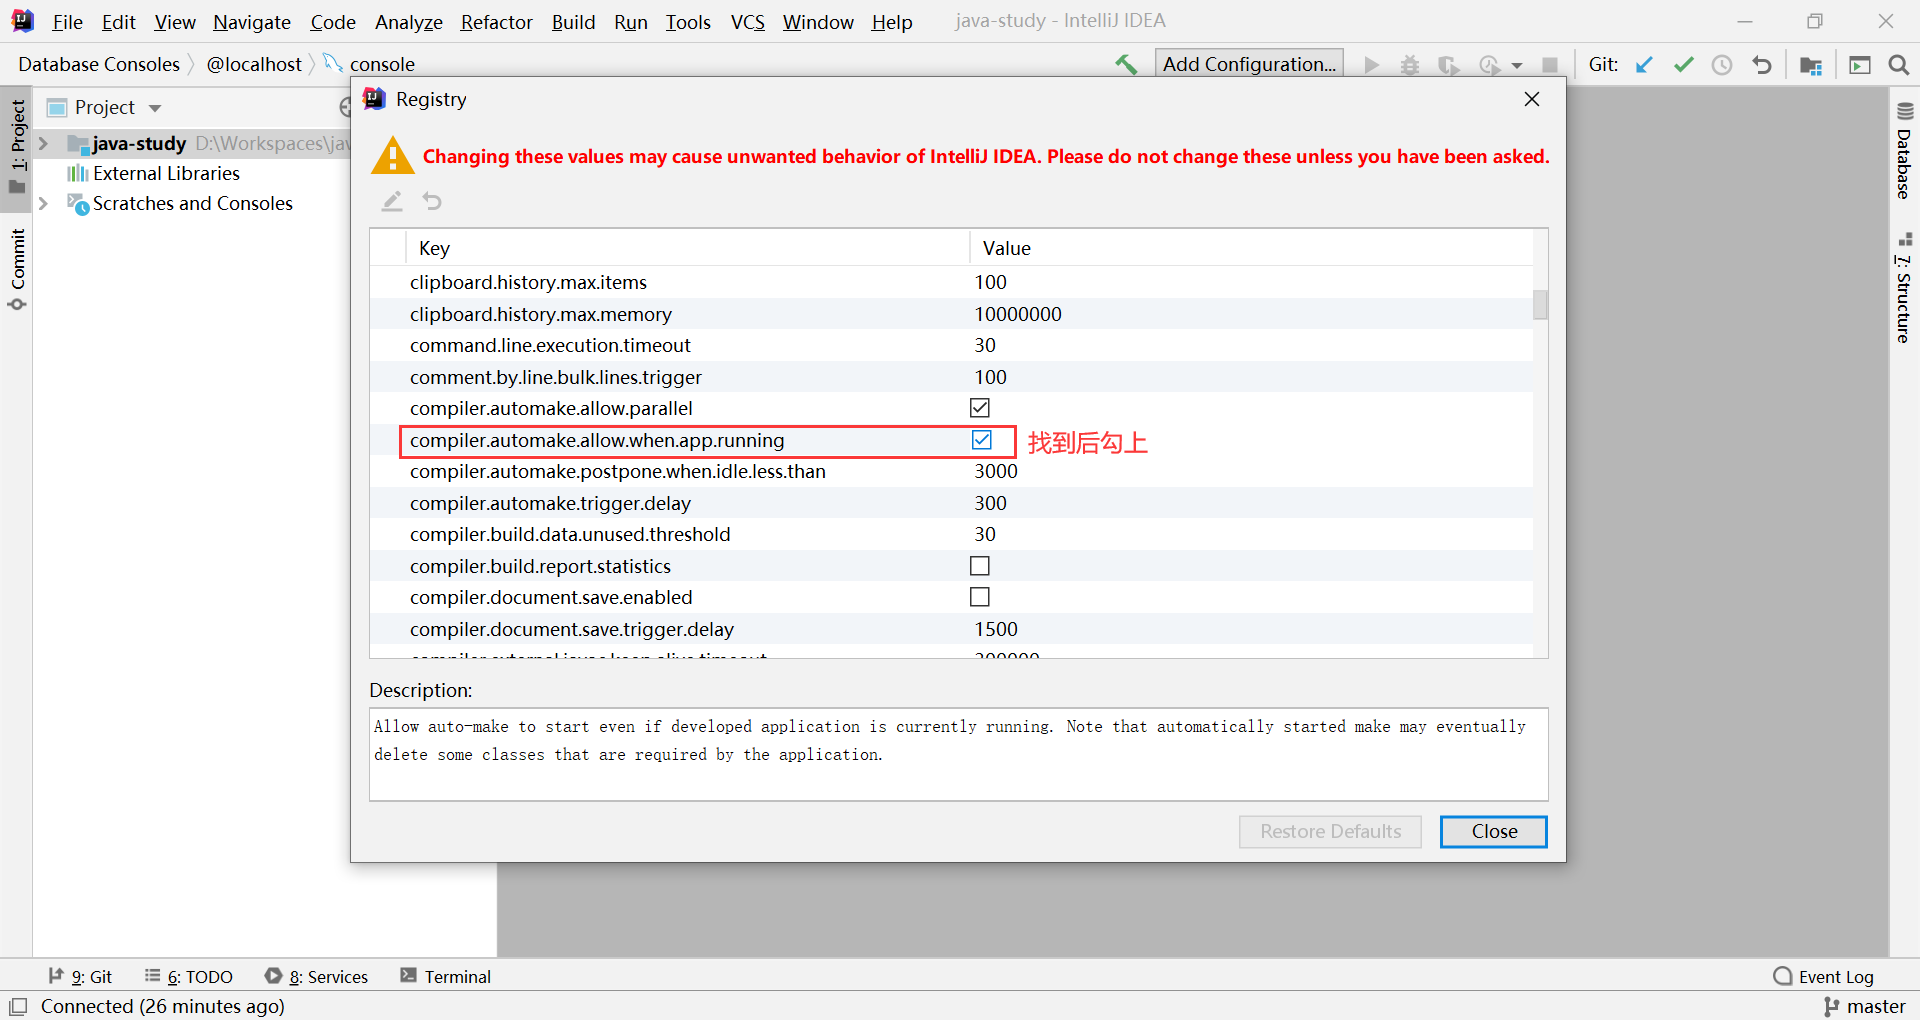Open the Structure tool window tab
This screenshot has width=1920, height=1020.
coord(1904,288)
